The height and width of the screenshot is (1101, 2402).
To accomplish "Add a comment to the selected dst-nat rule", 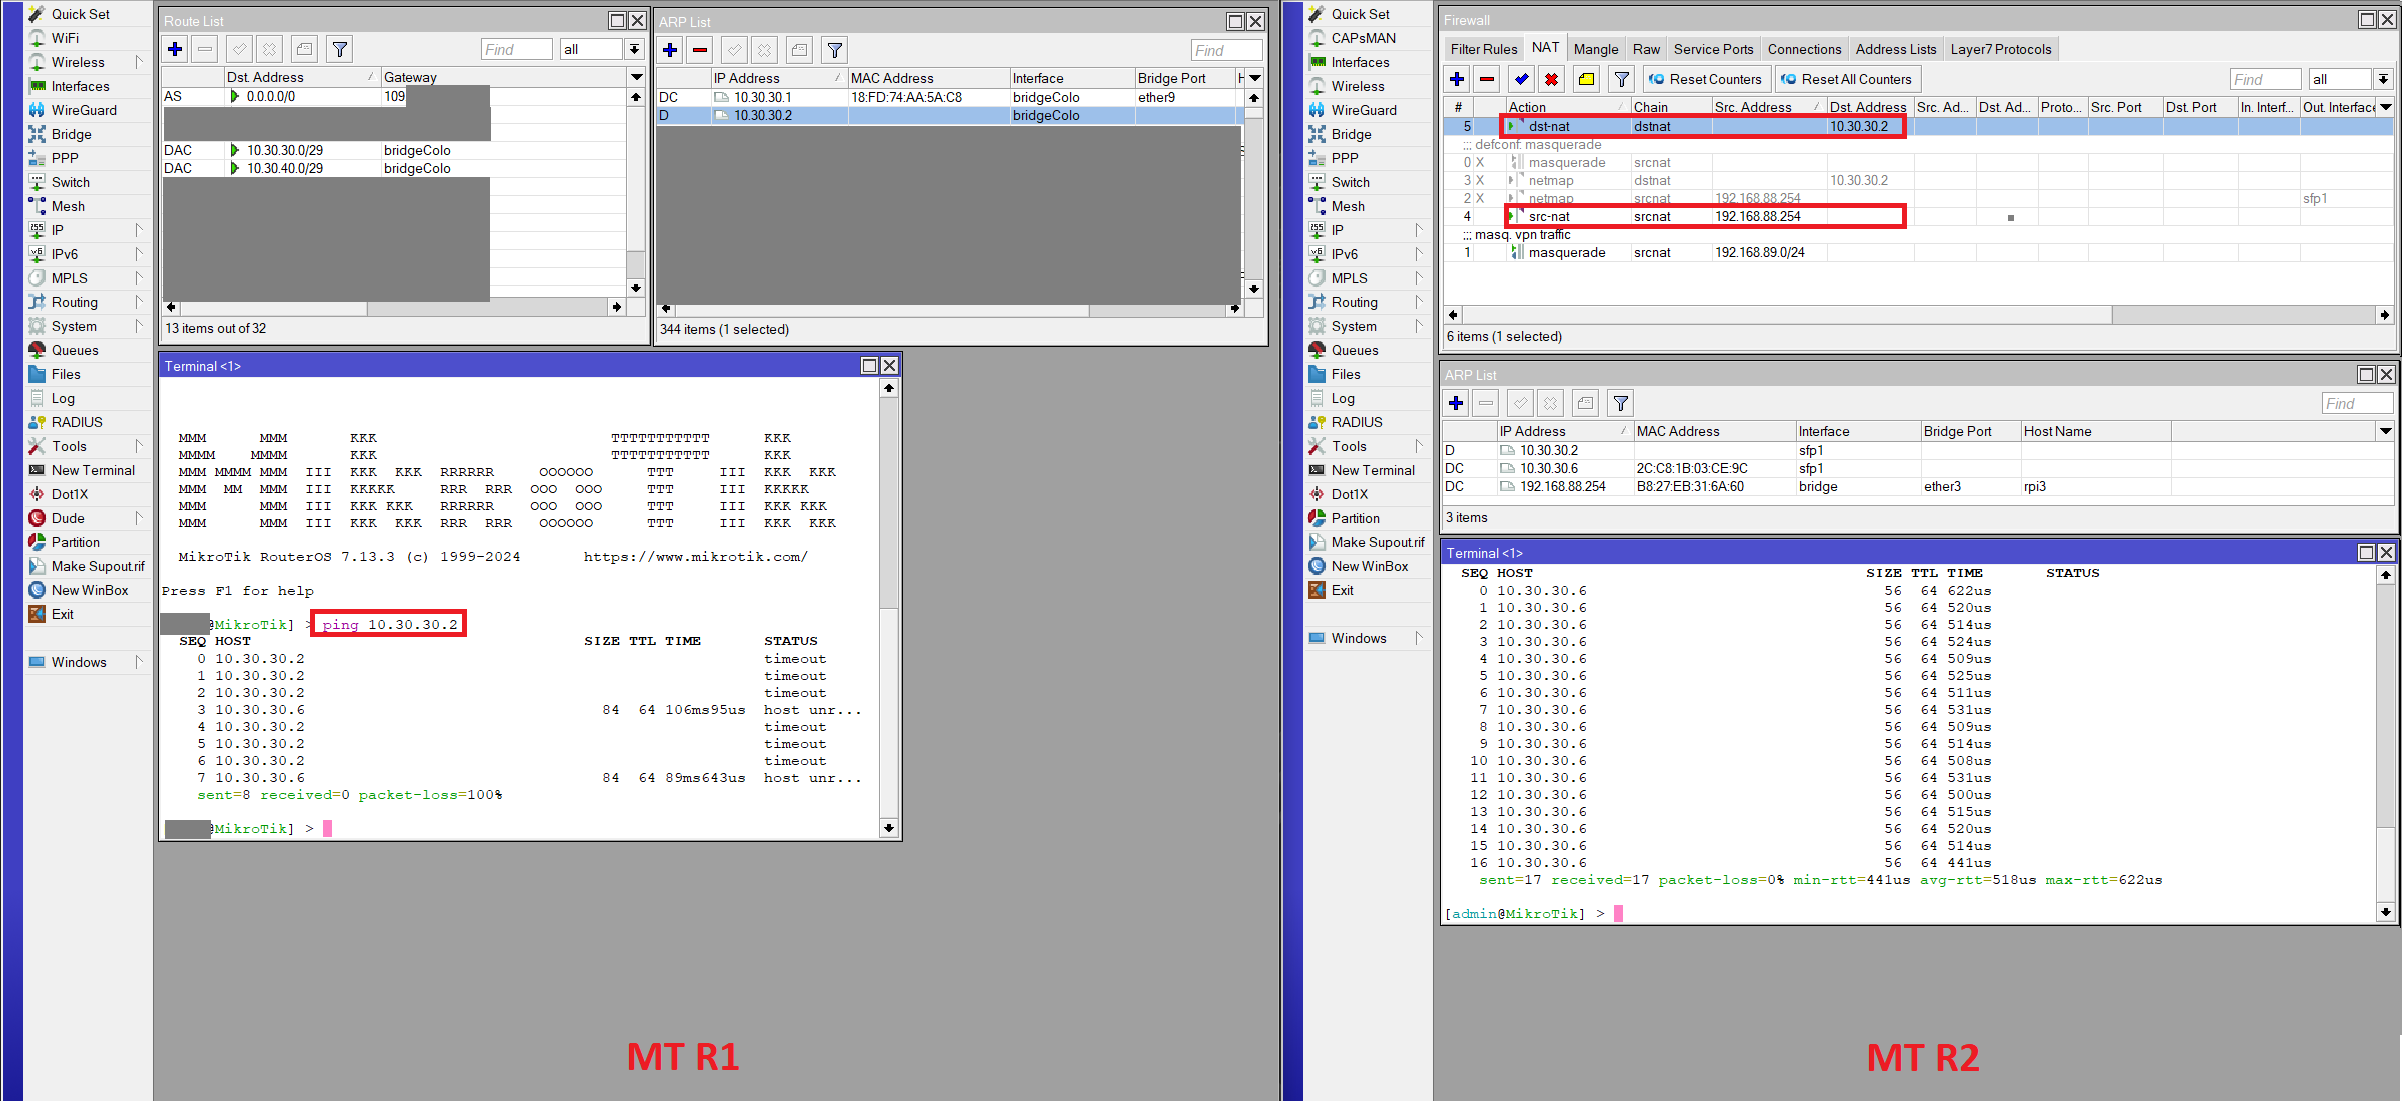I will pyautogui.click(x=1585, y=79).
